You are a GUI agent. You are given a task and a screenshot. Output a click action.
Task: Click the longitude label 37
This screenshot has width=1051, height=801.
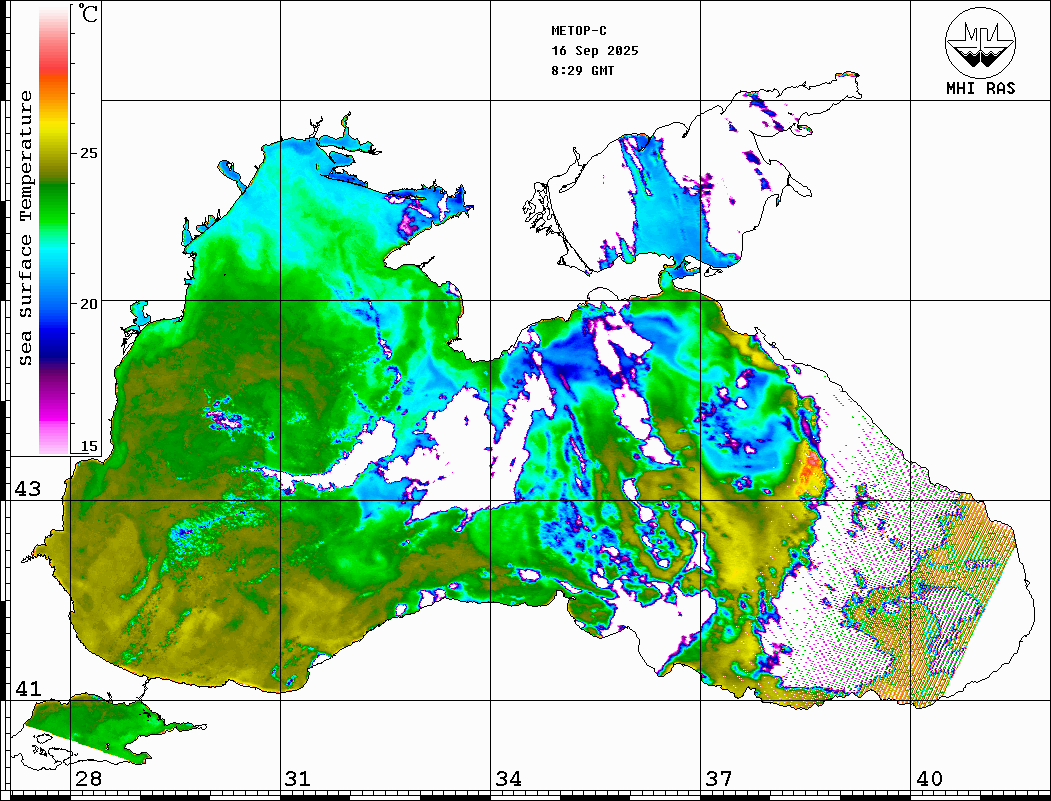[718, 779]
